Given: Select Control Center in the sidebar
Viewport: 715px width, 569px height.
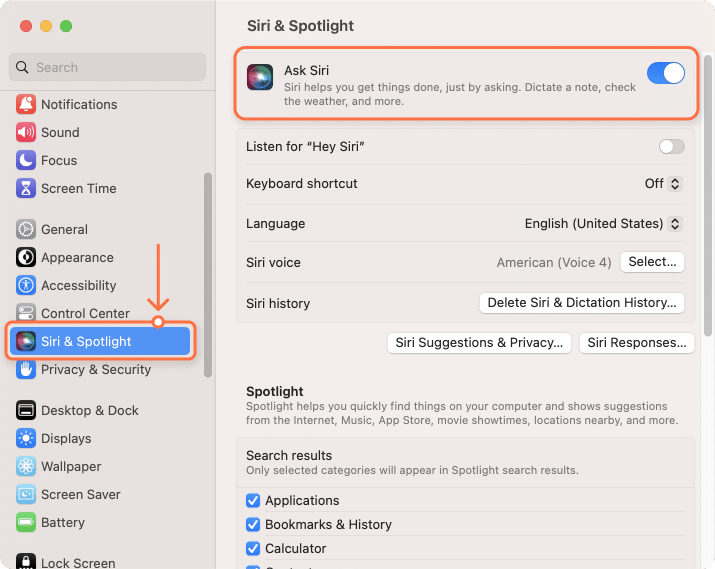Looking at the screenshot, I should click(99, 313).
